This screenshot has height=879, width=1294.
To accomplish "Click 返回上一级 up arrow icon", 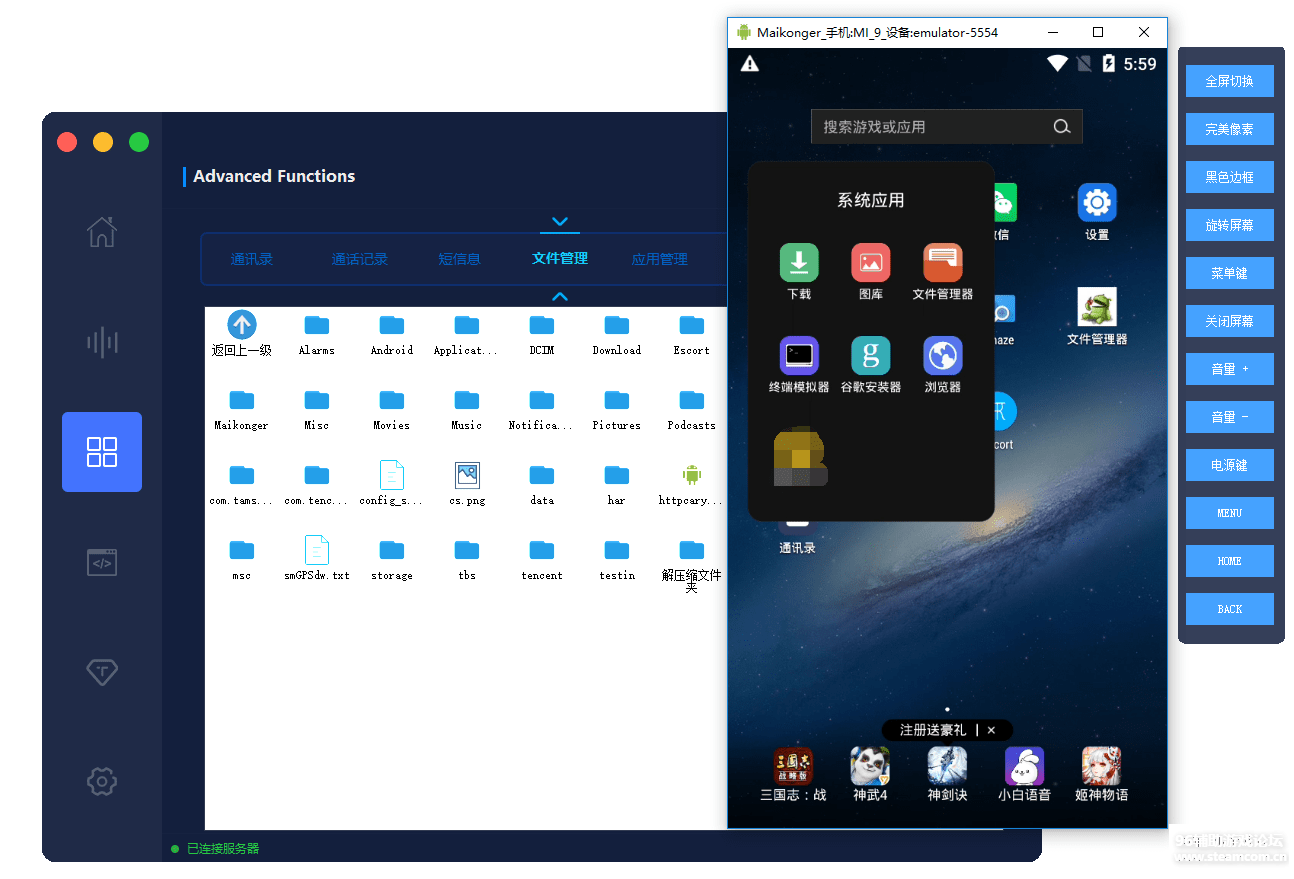I will point(242,325).
